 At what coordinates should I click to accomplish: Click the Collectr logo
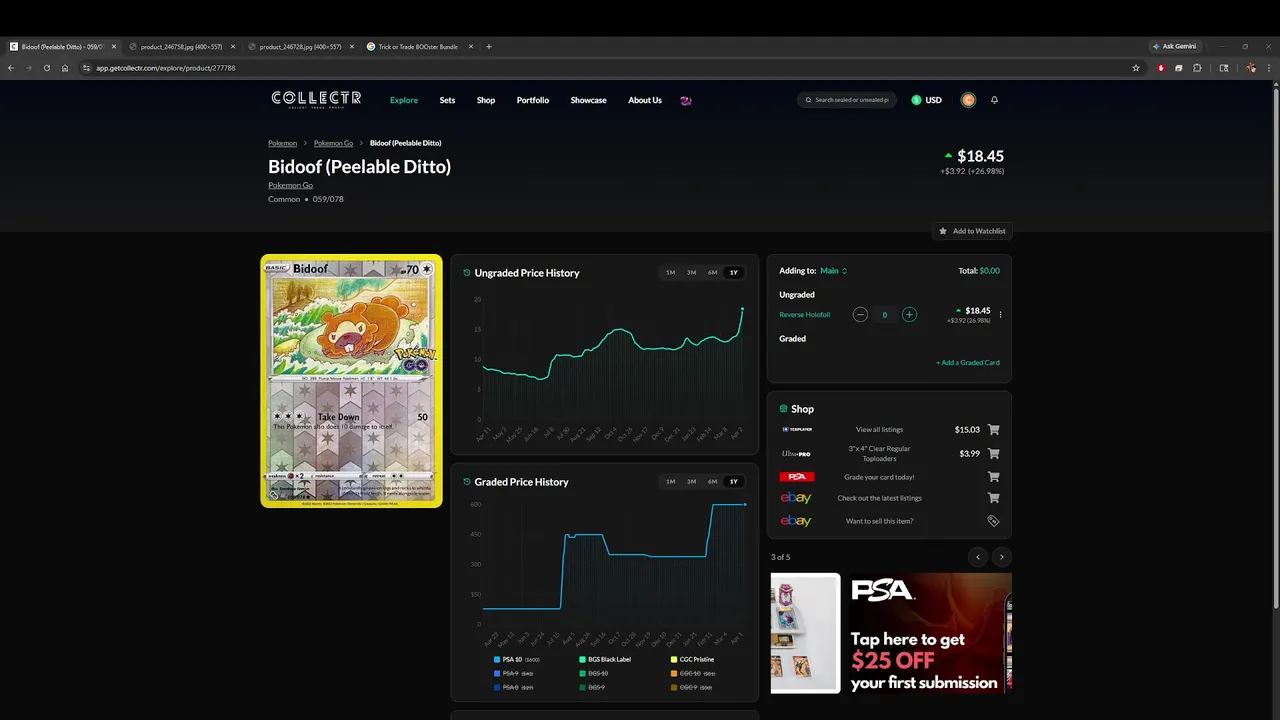point(316,99)
